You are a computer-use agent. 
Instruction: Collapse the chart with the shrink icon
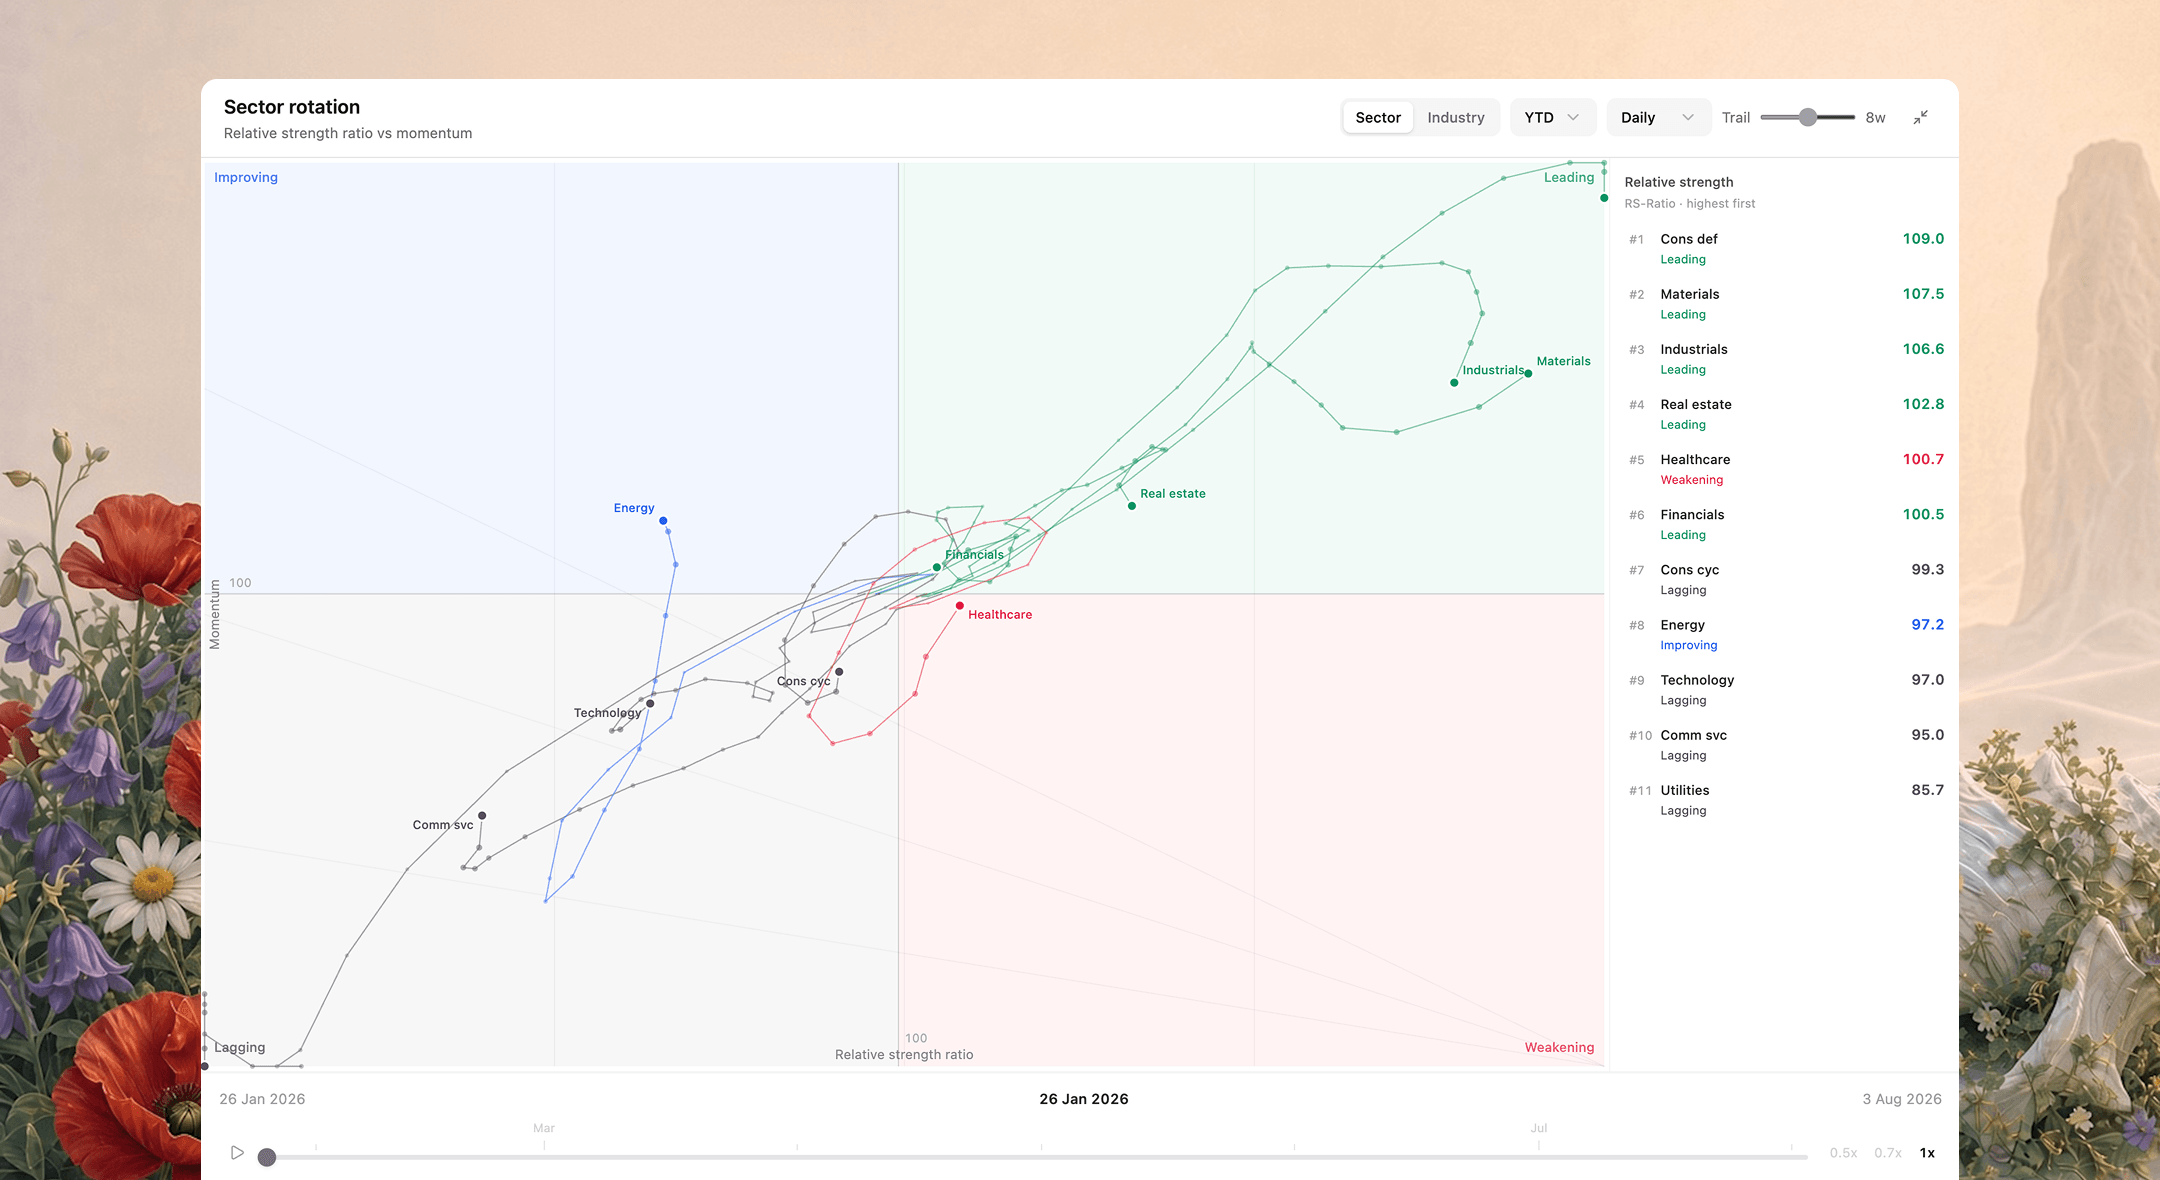click(1920, 118)
